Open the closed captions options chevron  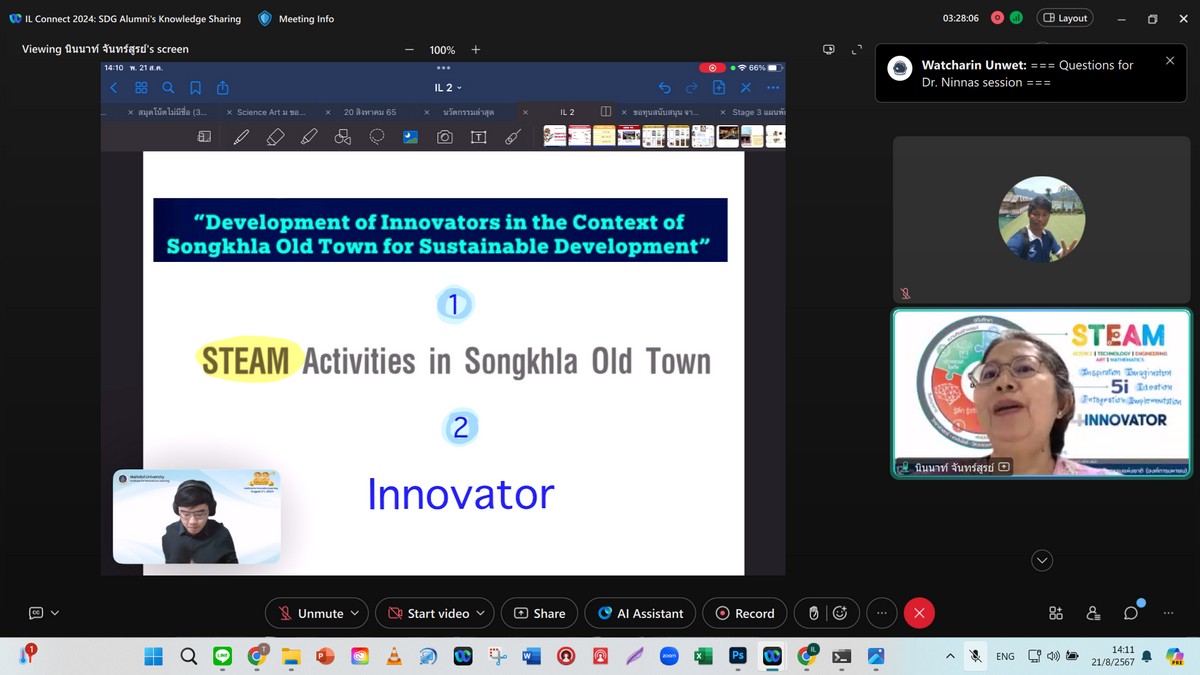(55, 613)
